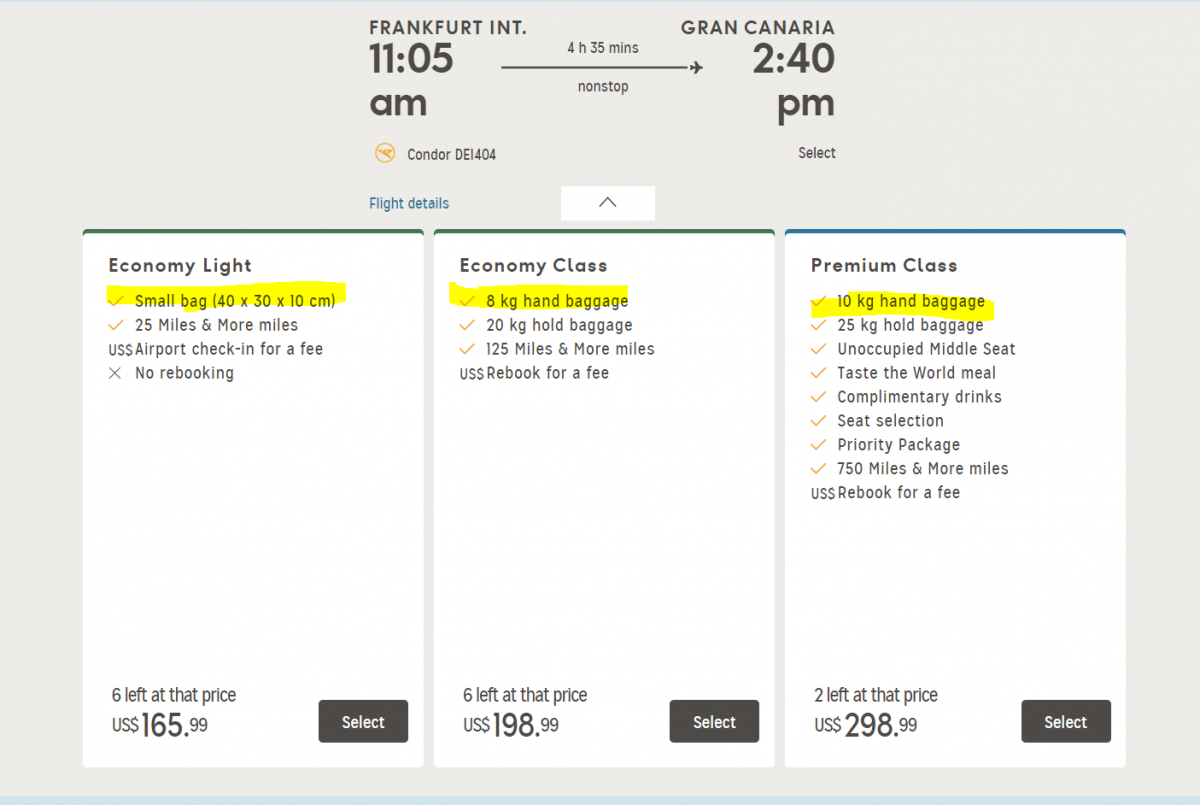Click the Condor airline logo icon
The width and height of the screenshot is (1200, 805).
pyautogui.click(x=385, y=153)
